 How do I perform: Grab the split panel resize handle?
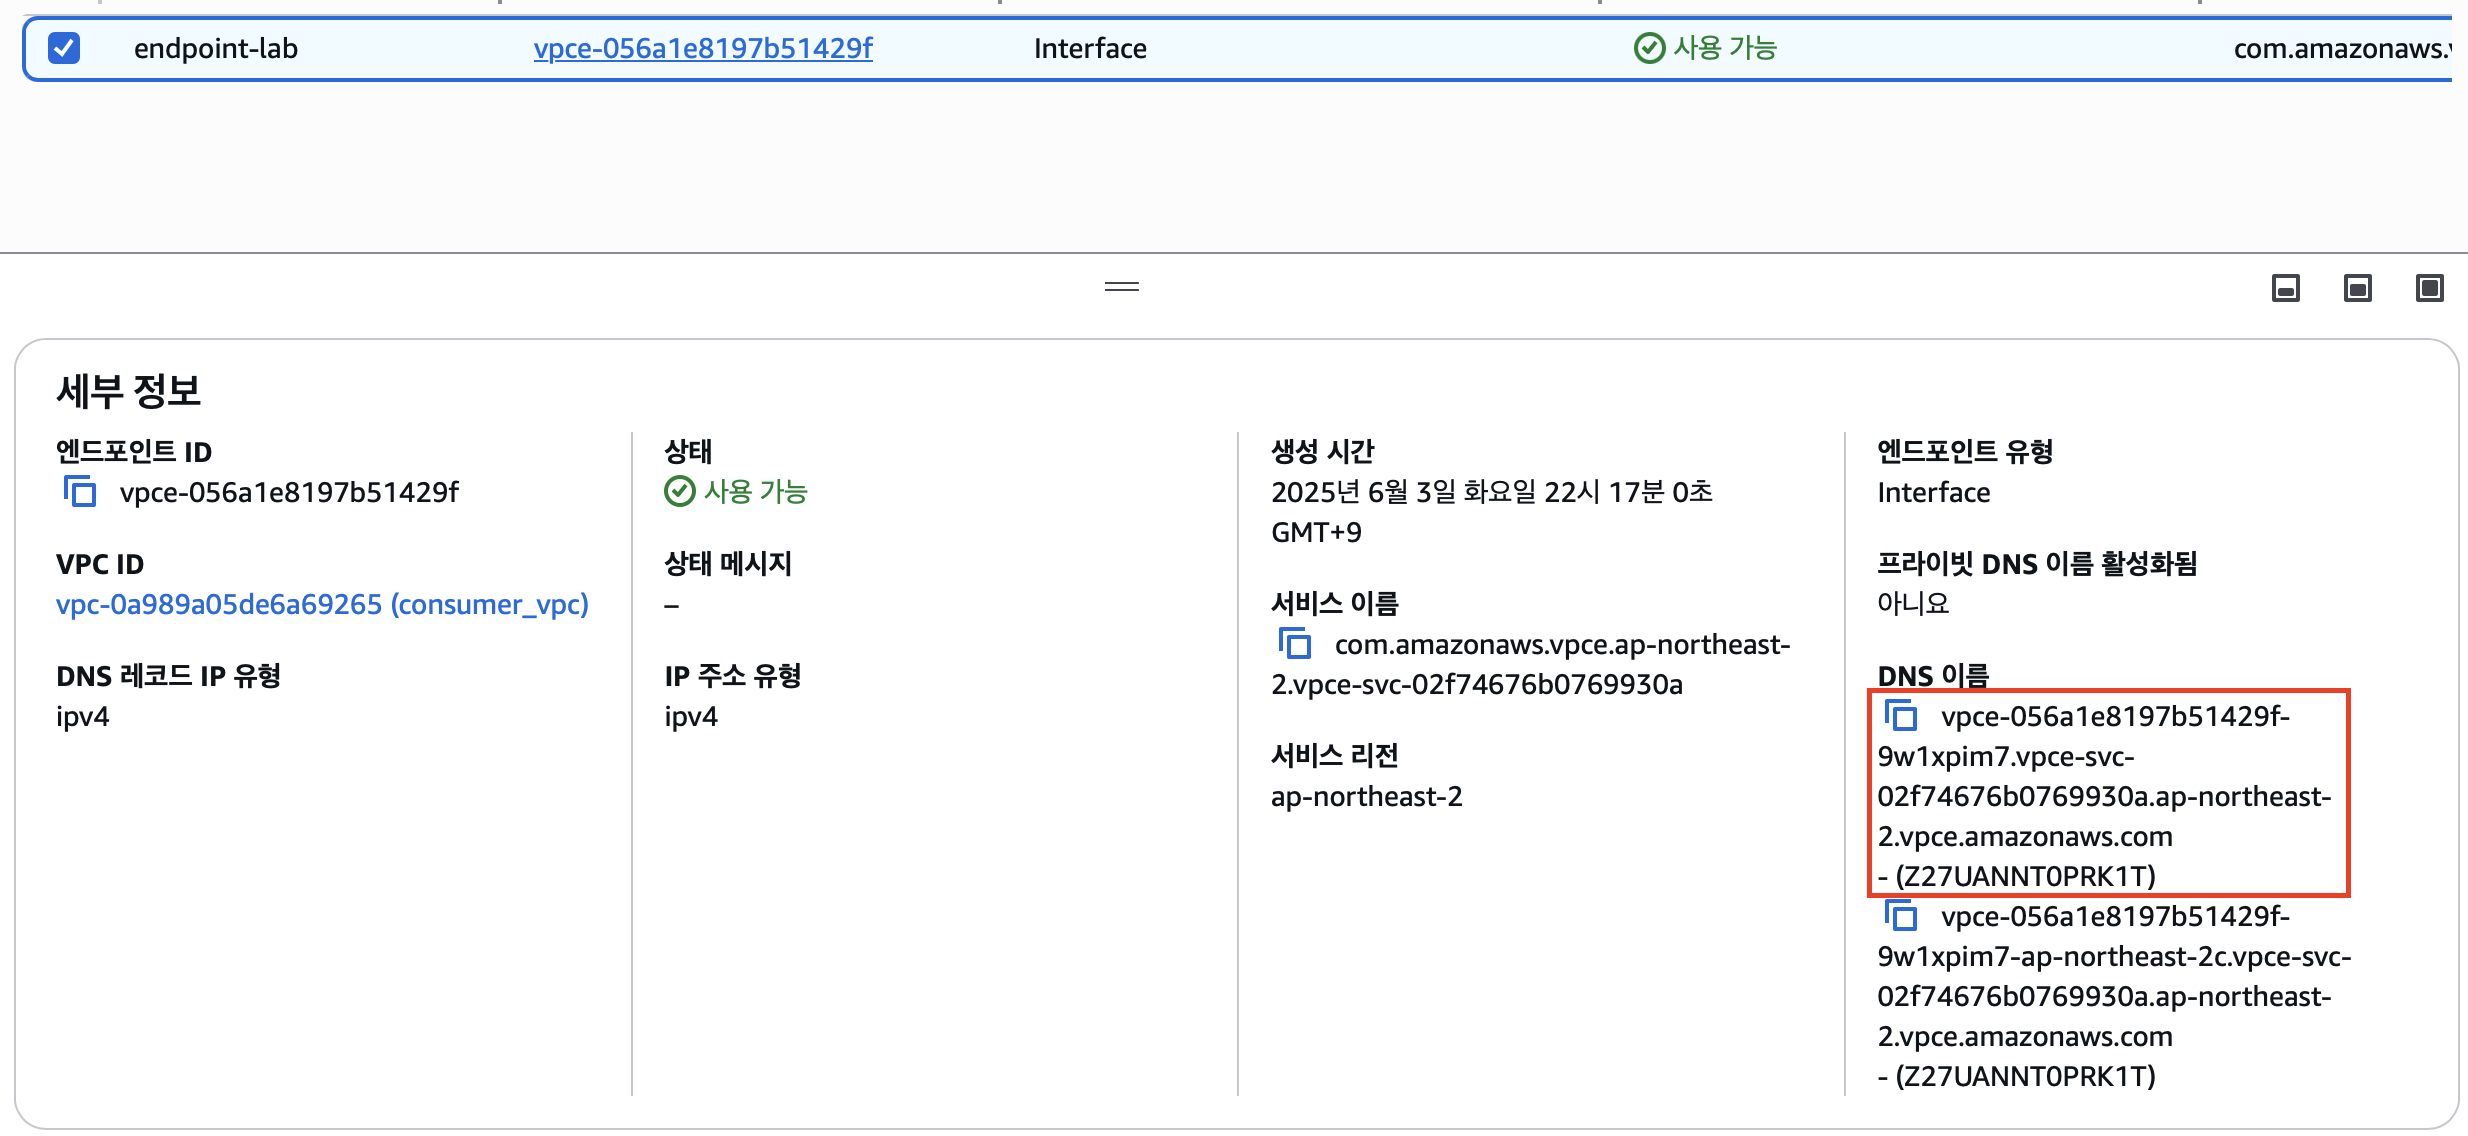pyautogui.click(x=1122, y=287)
